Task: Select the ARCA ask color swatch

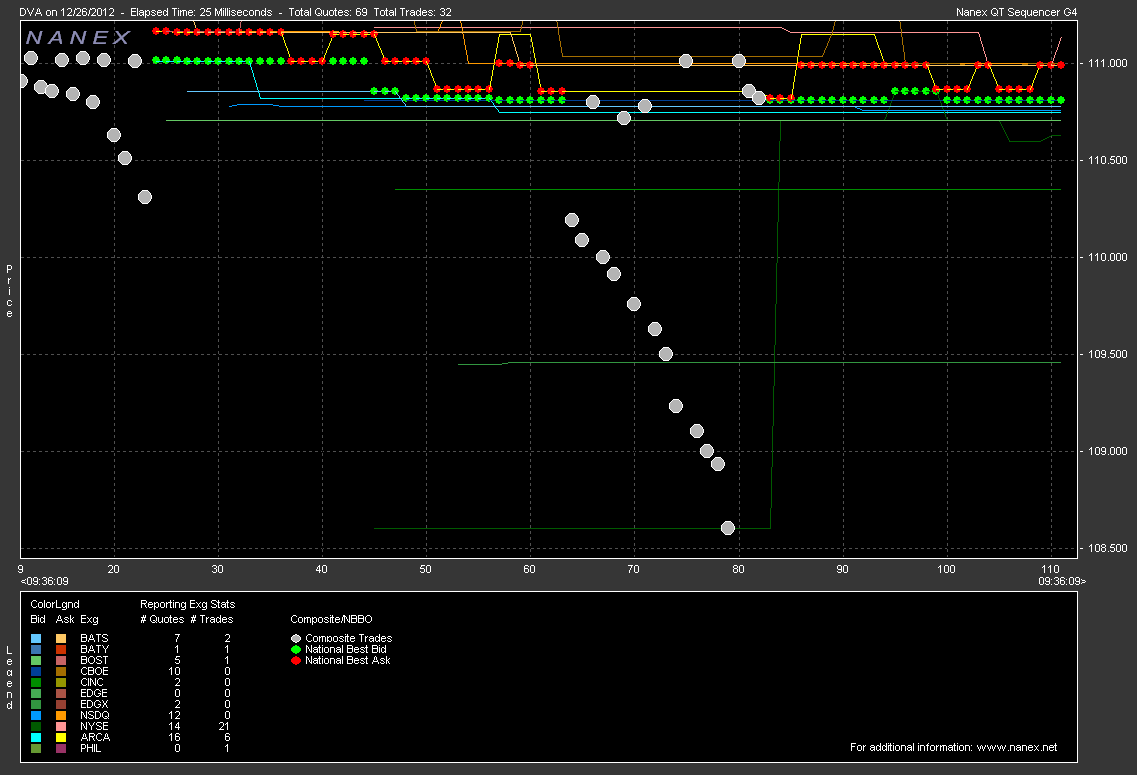Action: click(61, 737)
